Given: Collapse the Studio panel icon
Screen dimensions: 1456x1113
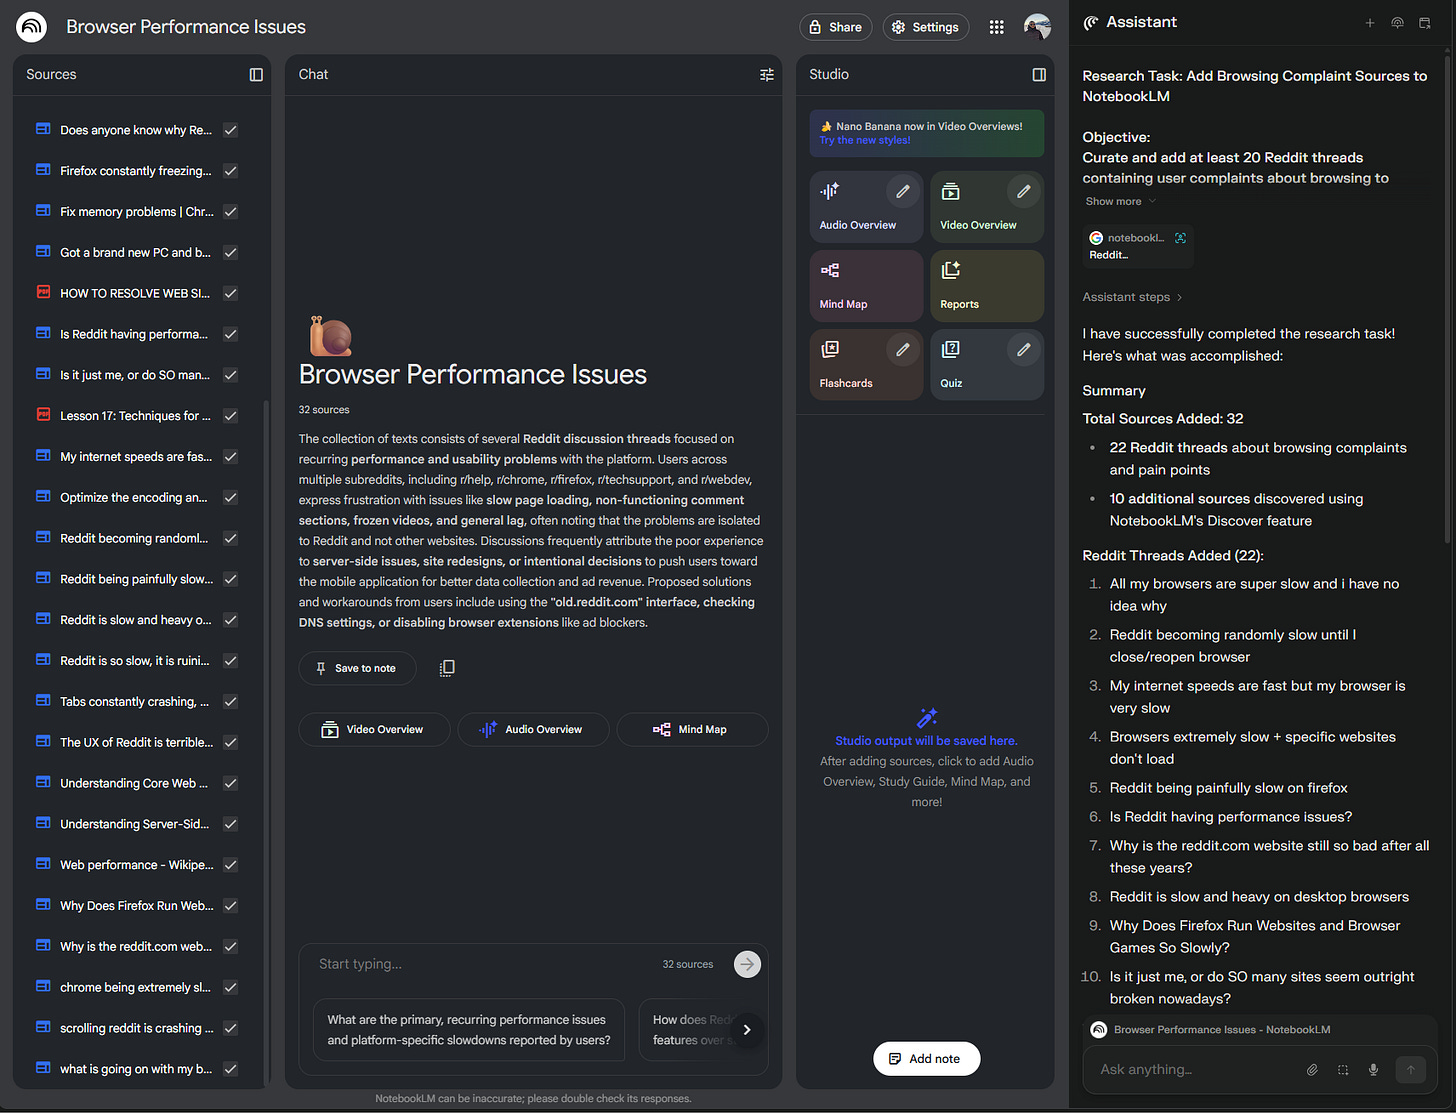Looking at the screenshot, I should click(1039, 74).
